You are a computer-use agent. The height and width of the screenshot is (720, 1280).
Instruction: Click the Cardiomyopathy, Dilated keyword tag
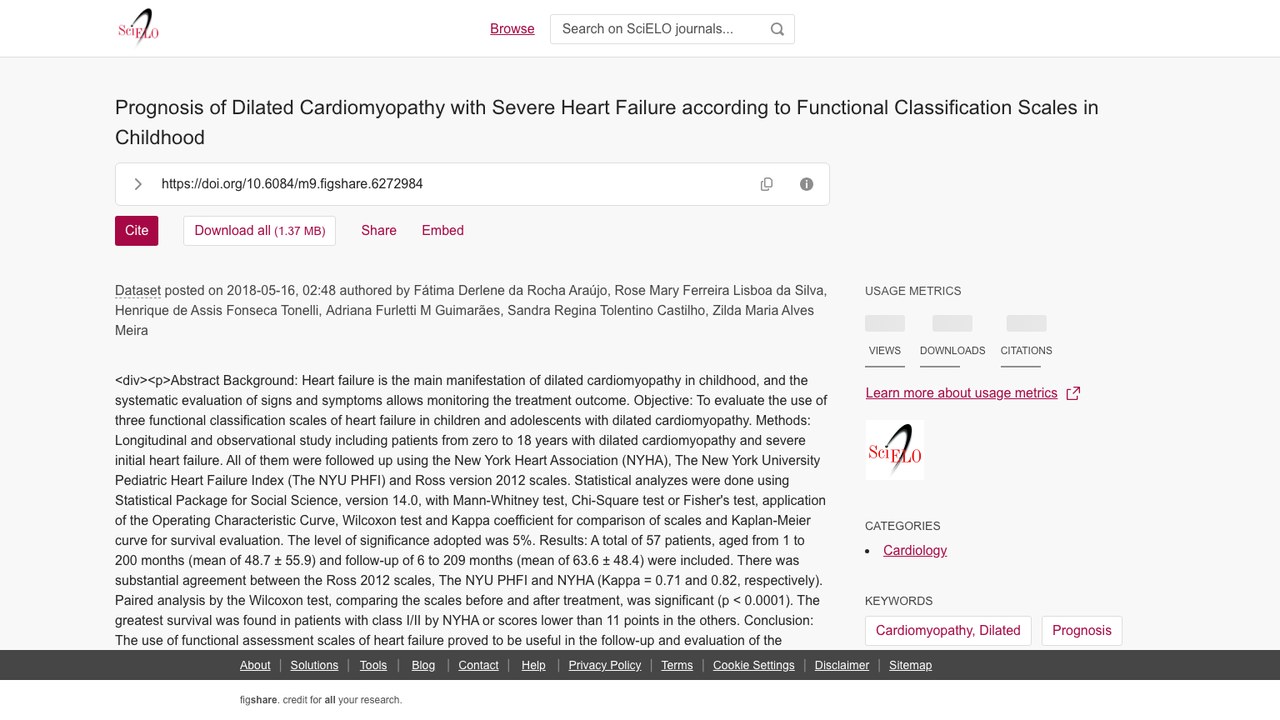pyautogui.click(x=948, y=631)
